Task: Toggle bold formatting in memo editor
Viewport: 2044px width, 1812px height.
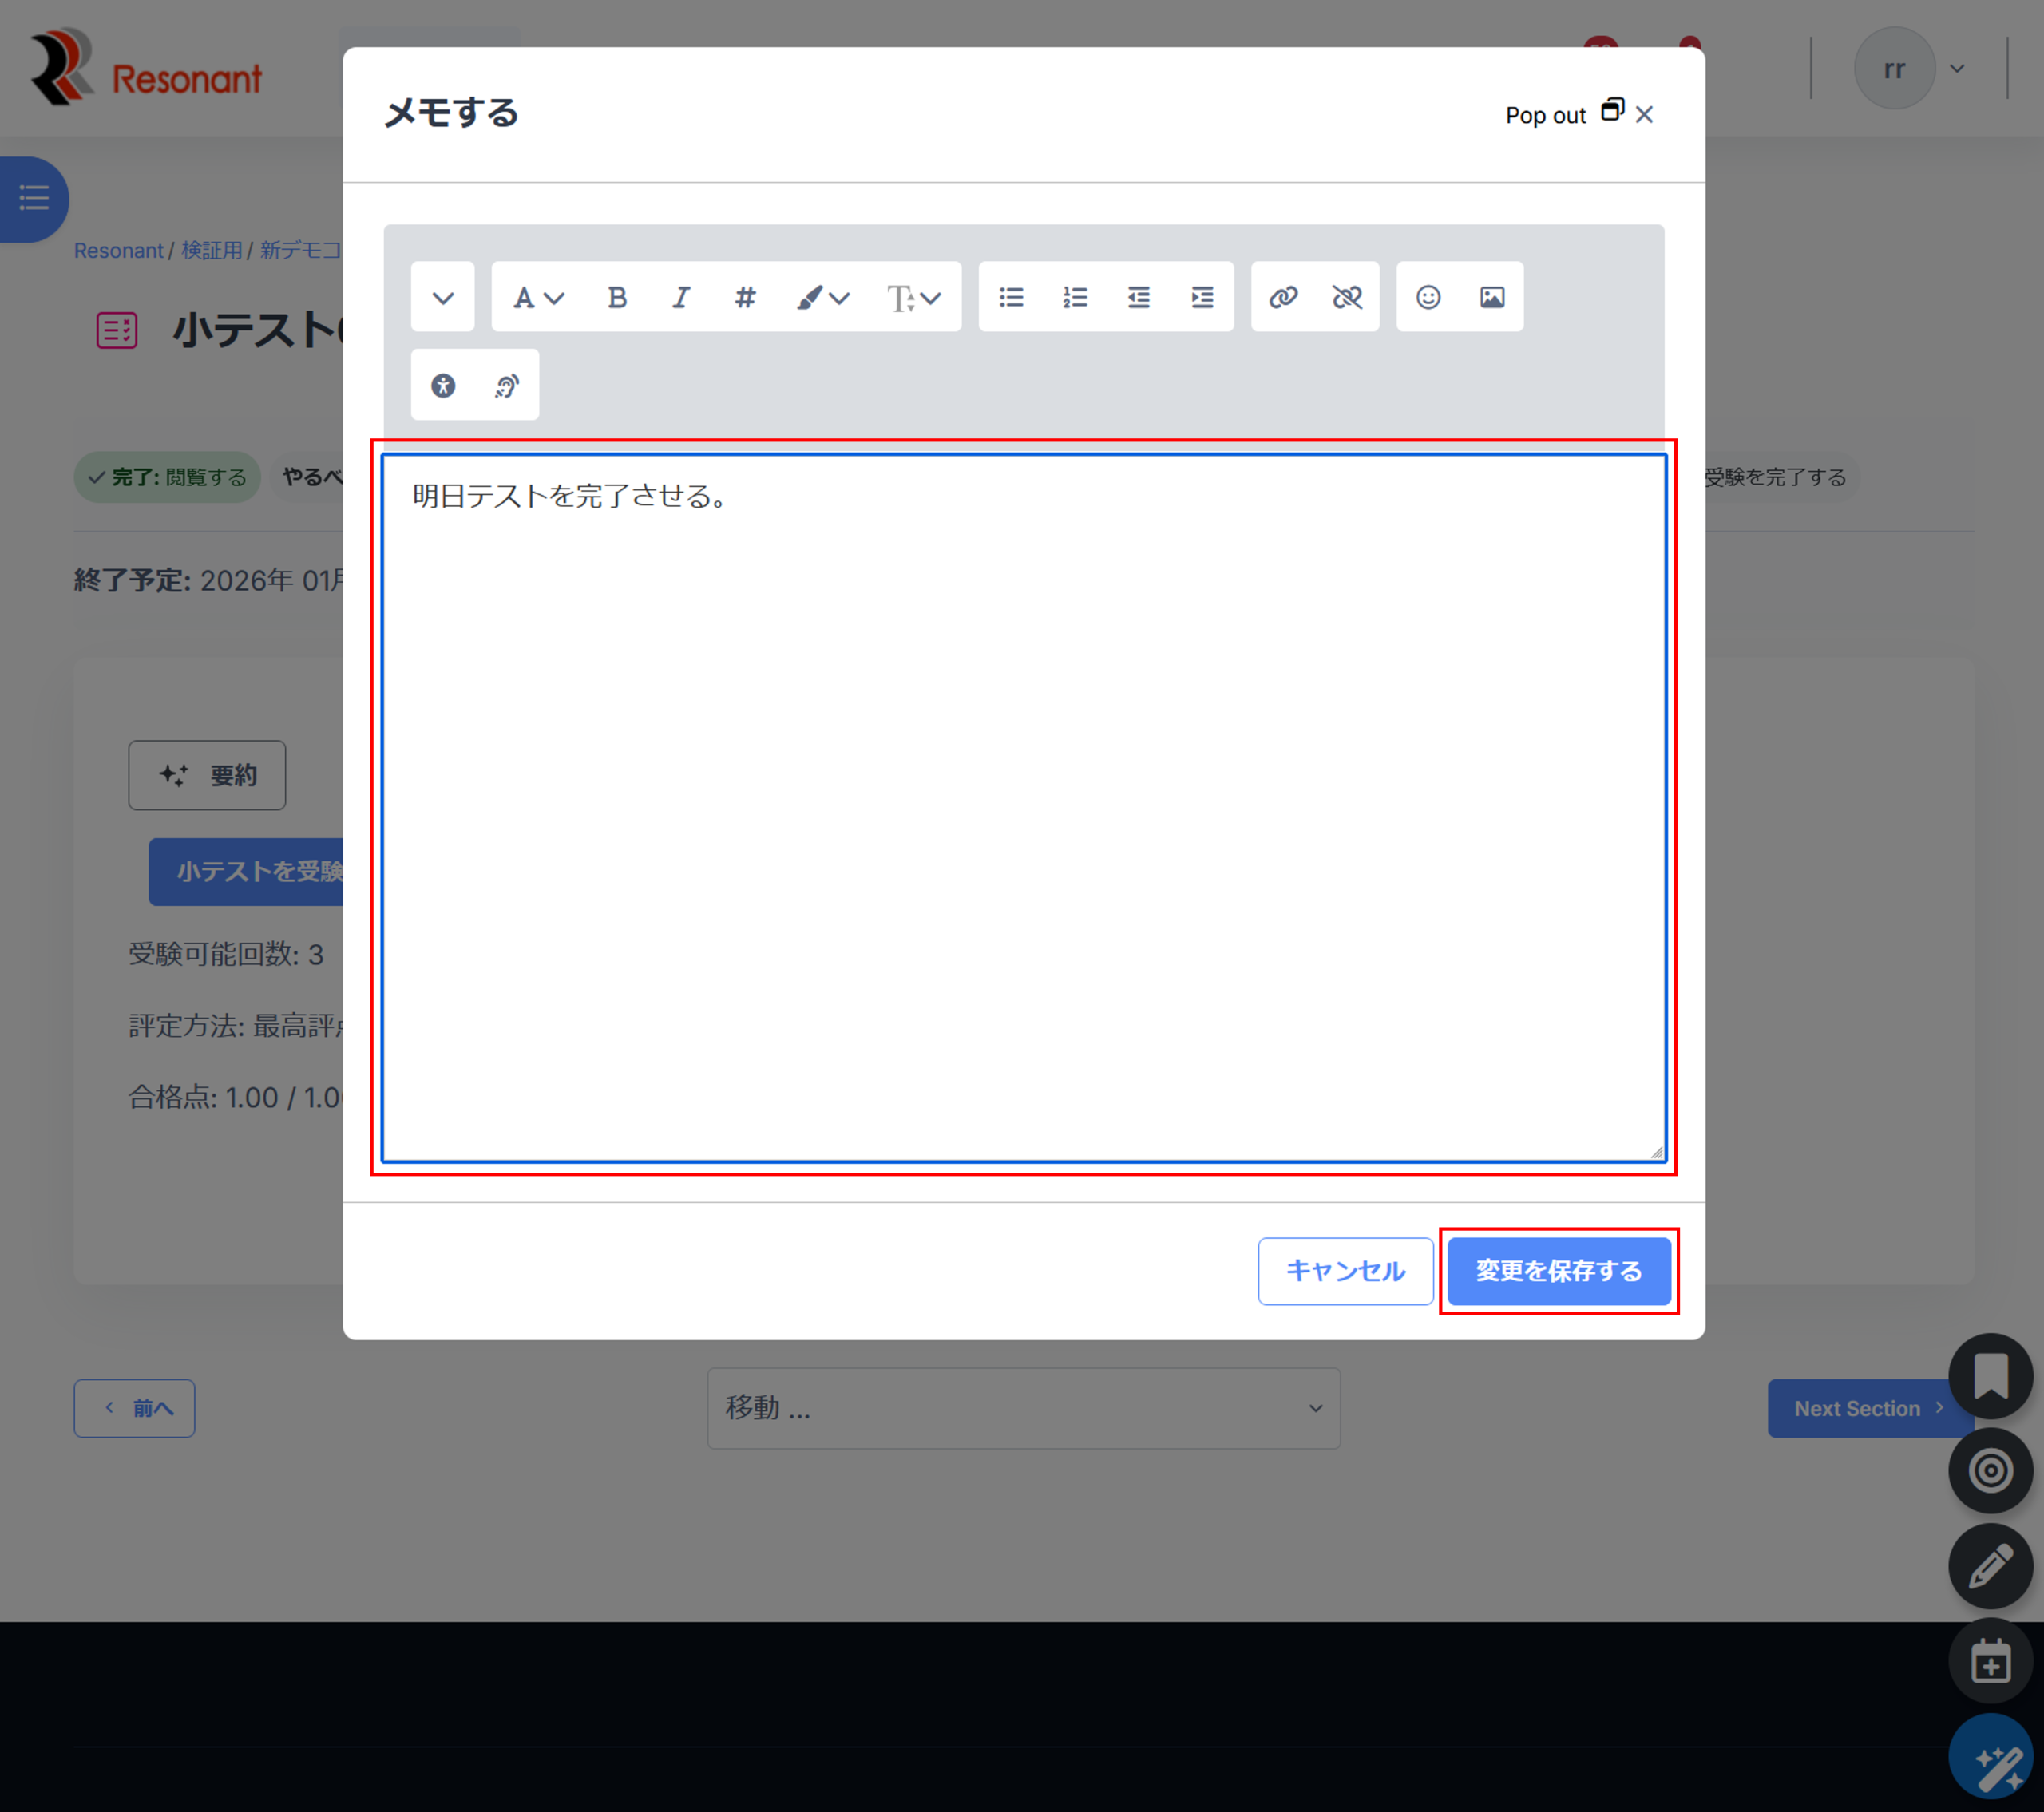Action: (x=617, y=297)
